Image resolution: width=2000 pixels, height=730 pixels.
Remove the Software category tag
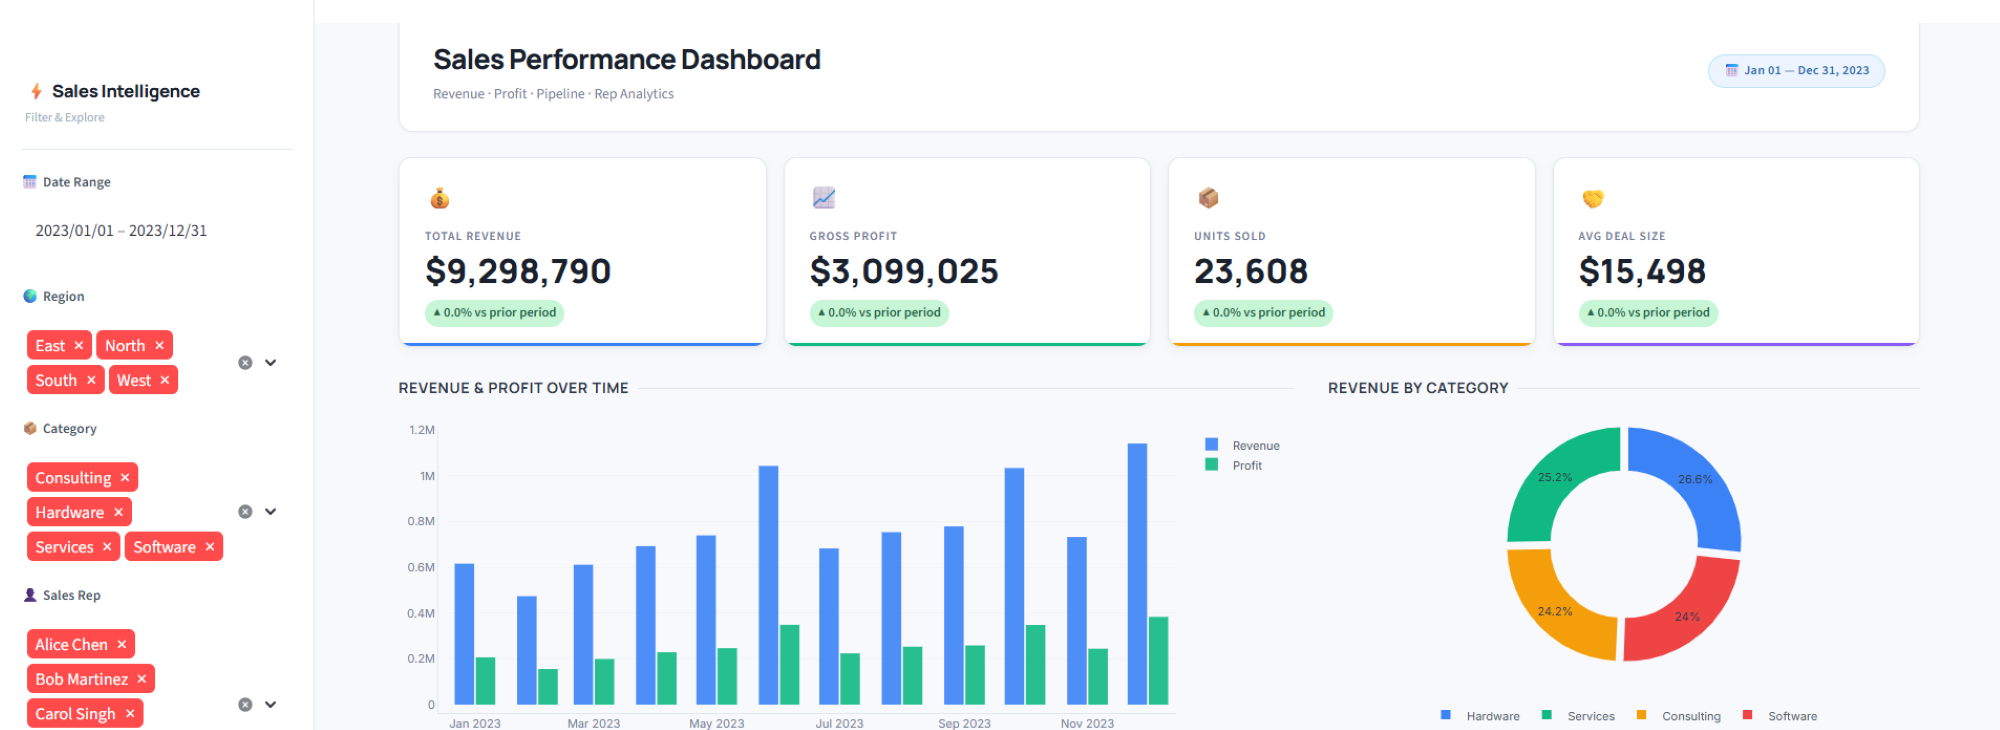click(x=210, y=547)
